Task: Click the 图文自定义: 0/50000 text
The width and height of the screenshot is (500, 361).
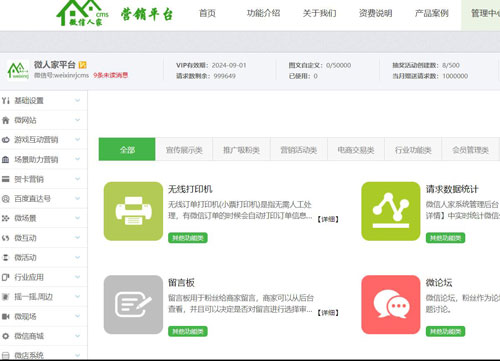Action: tap(320, 65)
